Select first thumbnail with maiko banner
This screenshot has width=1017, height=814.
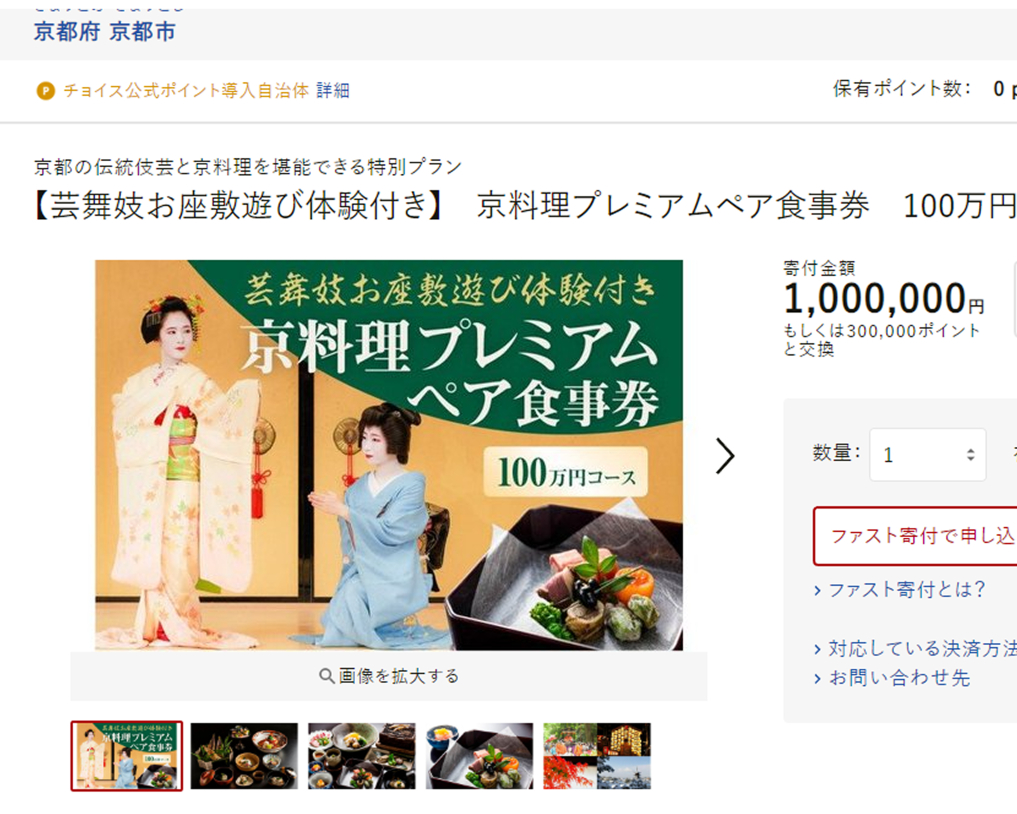126,756
